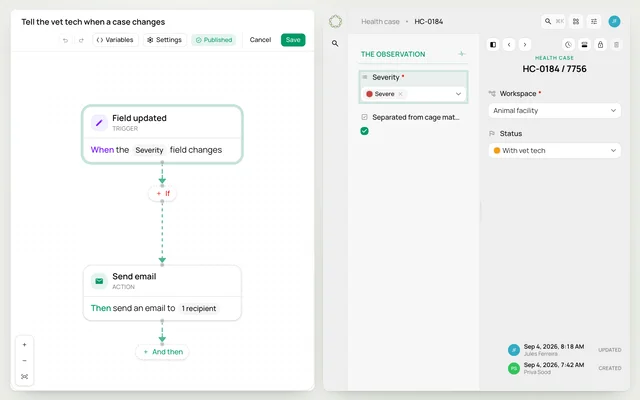640x400 pixels.
Task: Select Sep 4, 2026, 8:18 AM timestamp
Action: point(554,347)
